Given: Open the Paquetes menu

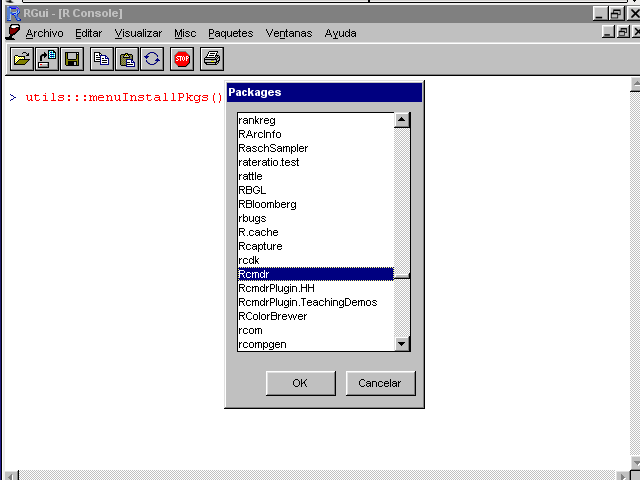Looking at the screenshot, I should coord(230,33).
